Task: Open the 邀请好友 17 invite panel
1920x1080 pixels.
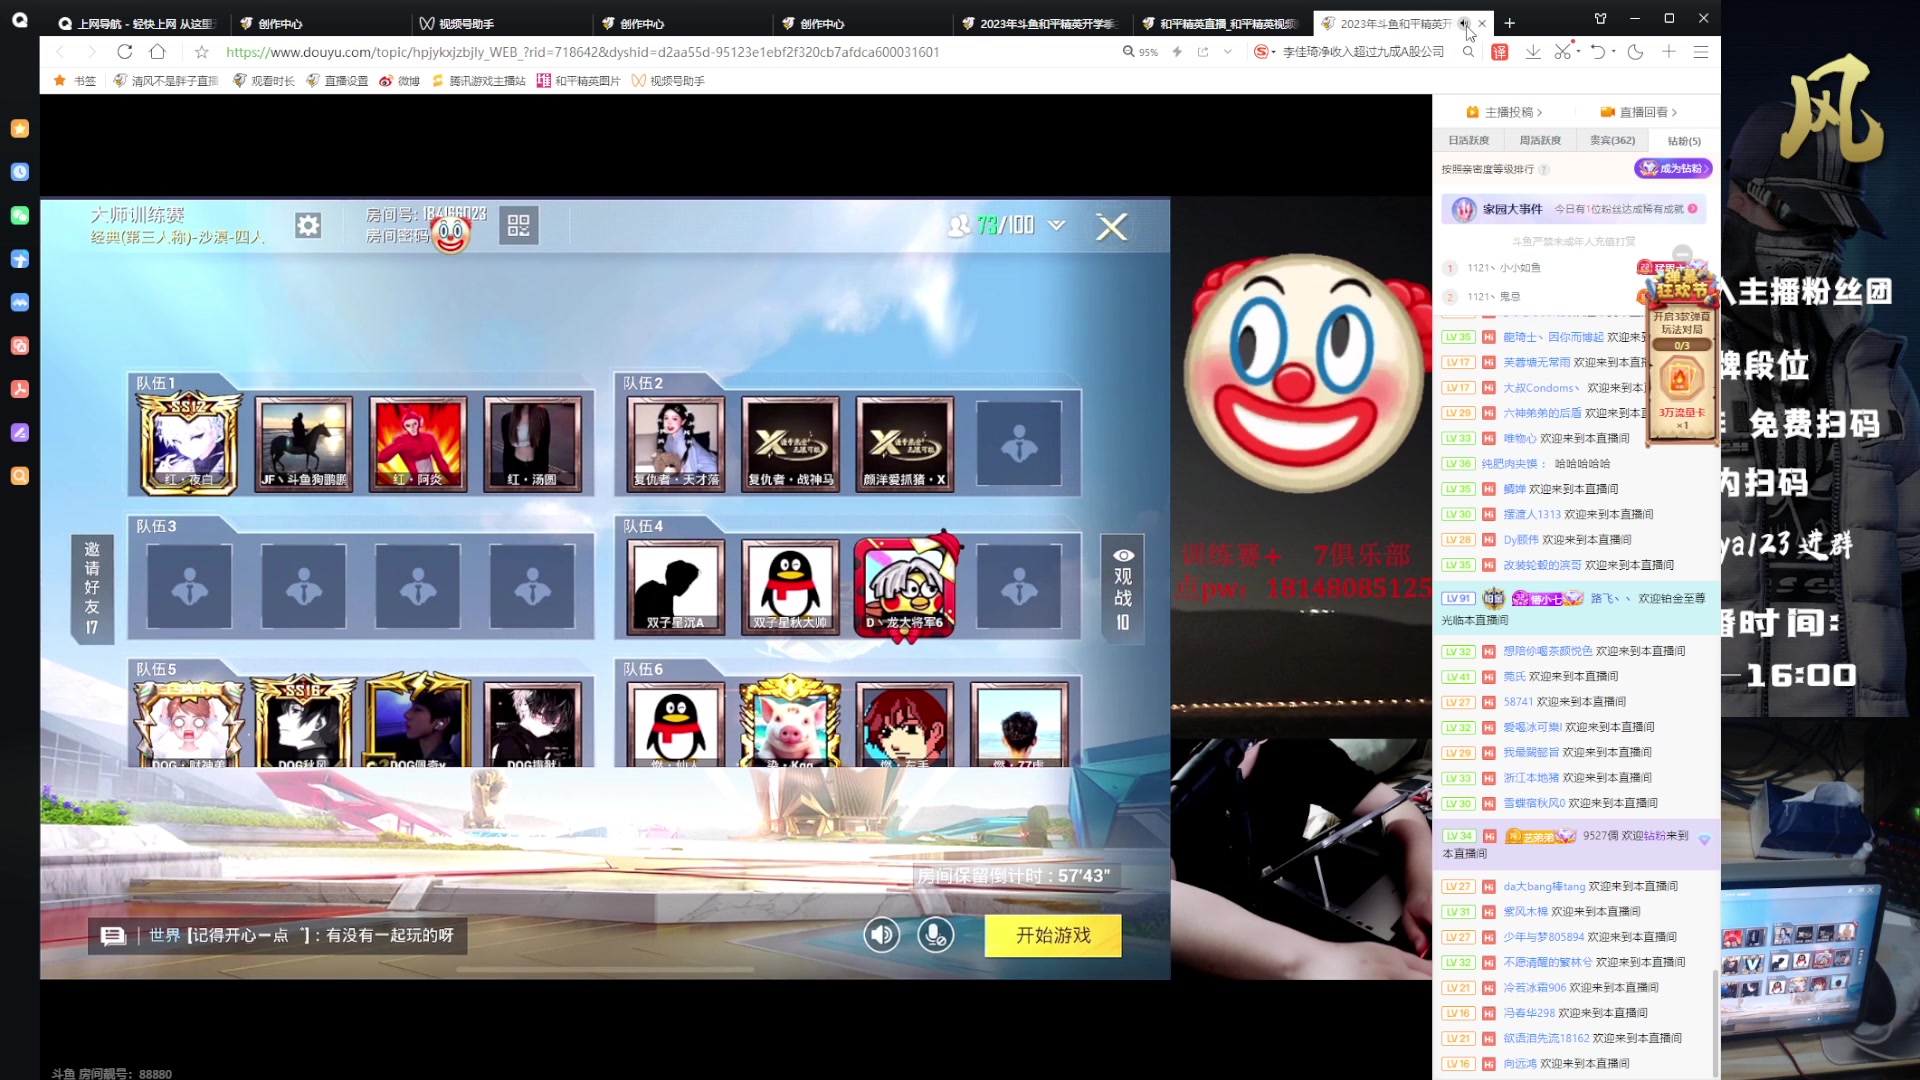Action: [x=92, y=588]
